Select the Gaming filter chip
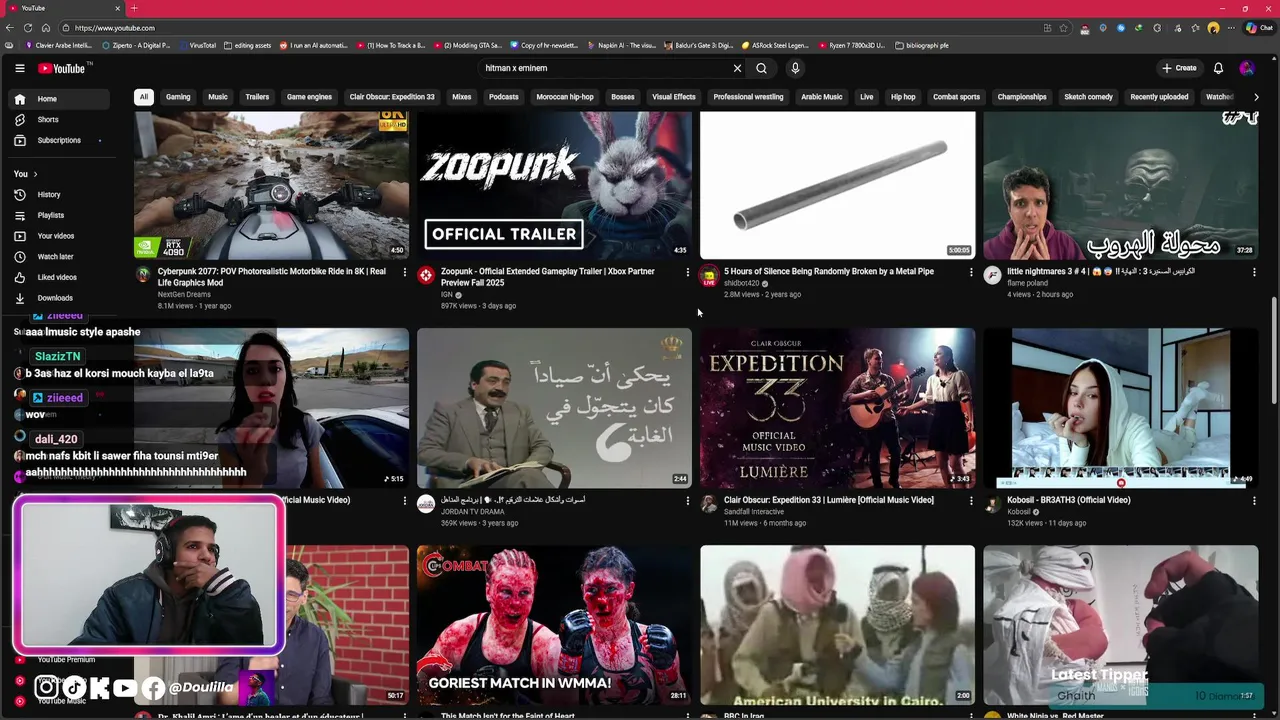1280x720 pixels. (x=178, y=97)
